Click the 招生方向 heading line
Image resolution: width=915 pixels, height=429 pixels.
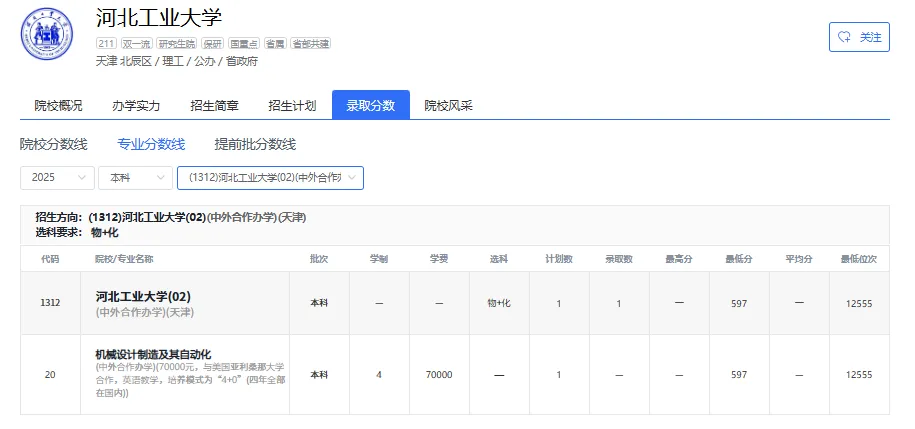coord(171,217)
